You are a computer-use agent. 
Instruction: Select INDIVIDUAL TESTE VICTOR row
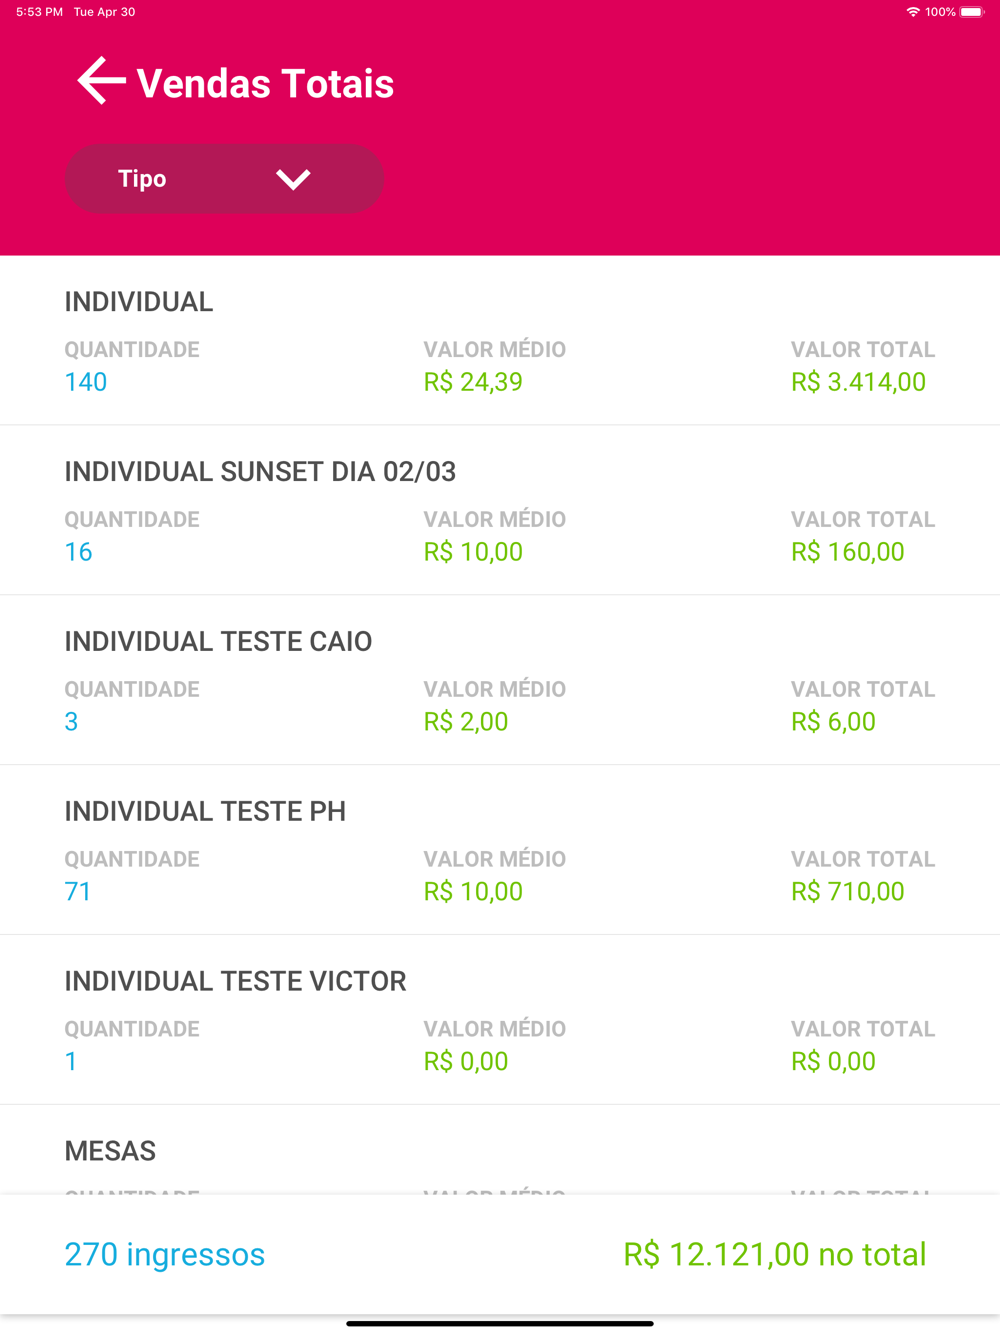click(x=500, y=1021)
